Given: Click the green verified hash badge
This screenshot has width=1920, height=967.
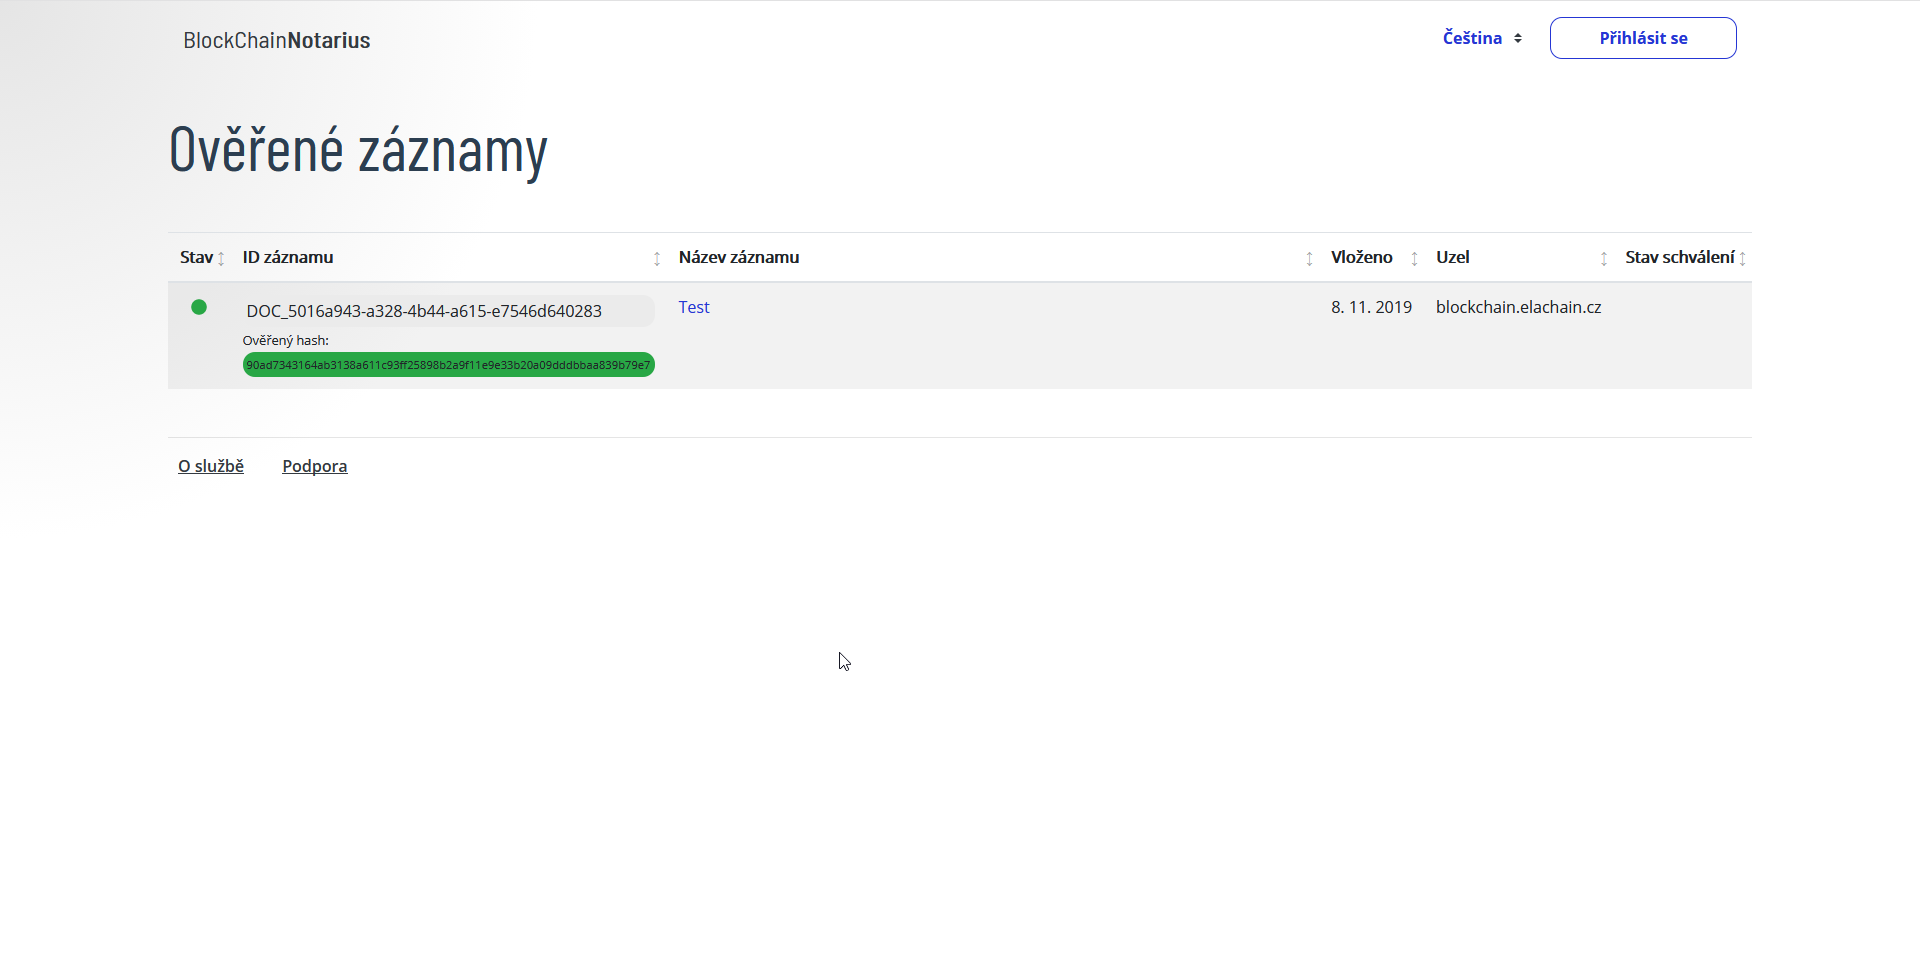Looking at the screenshot, I should pos(448,365).
